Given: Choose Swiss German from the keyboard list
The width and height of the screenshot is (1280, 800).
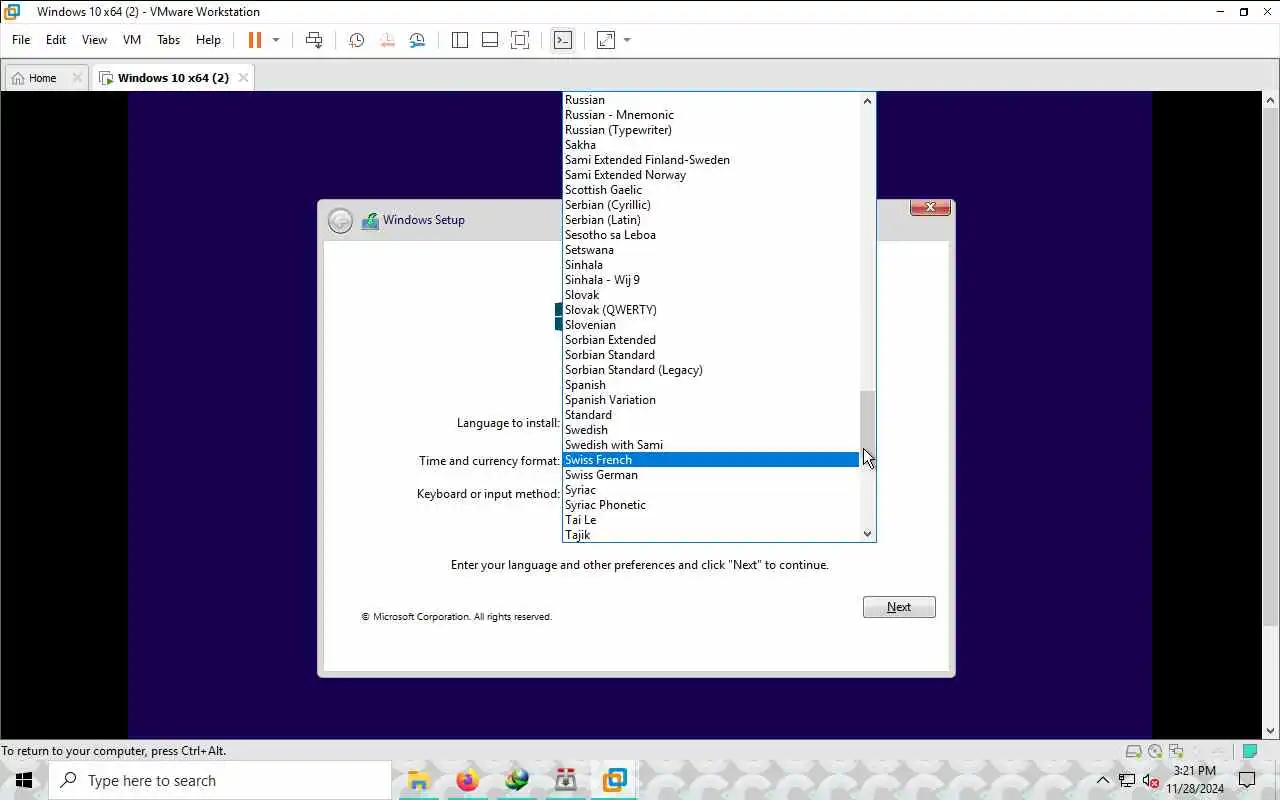Looking at the screenshot, I should coord(710,475).
